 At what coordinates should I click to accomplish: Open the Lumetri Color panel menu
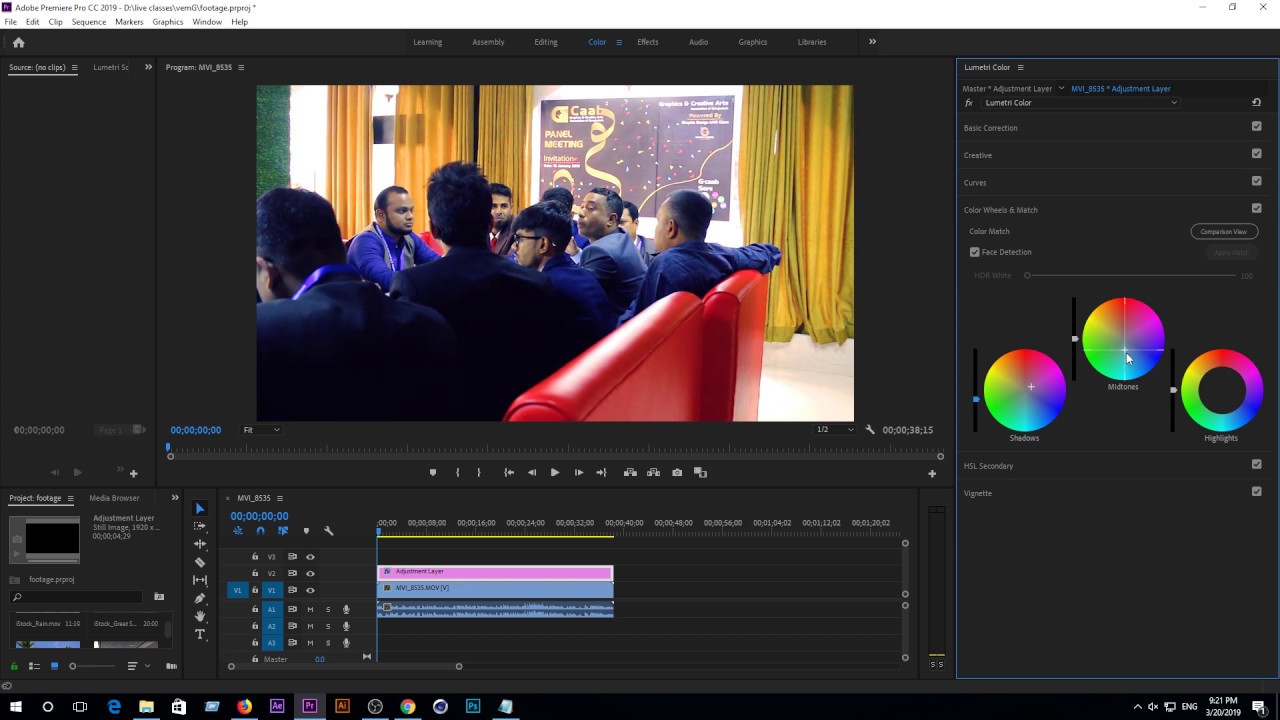pyautogui.click(x=1020, y=67)
